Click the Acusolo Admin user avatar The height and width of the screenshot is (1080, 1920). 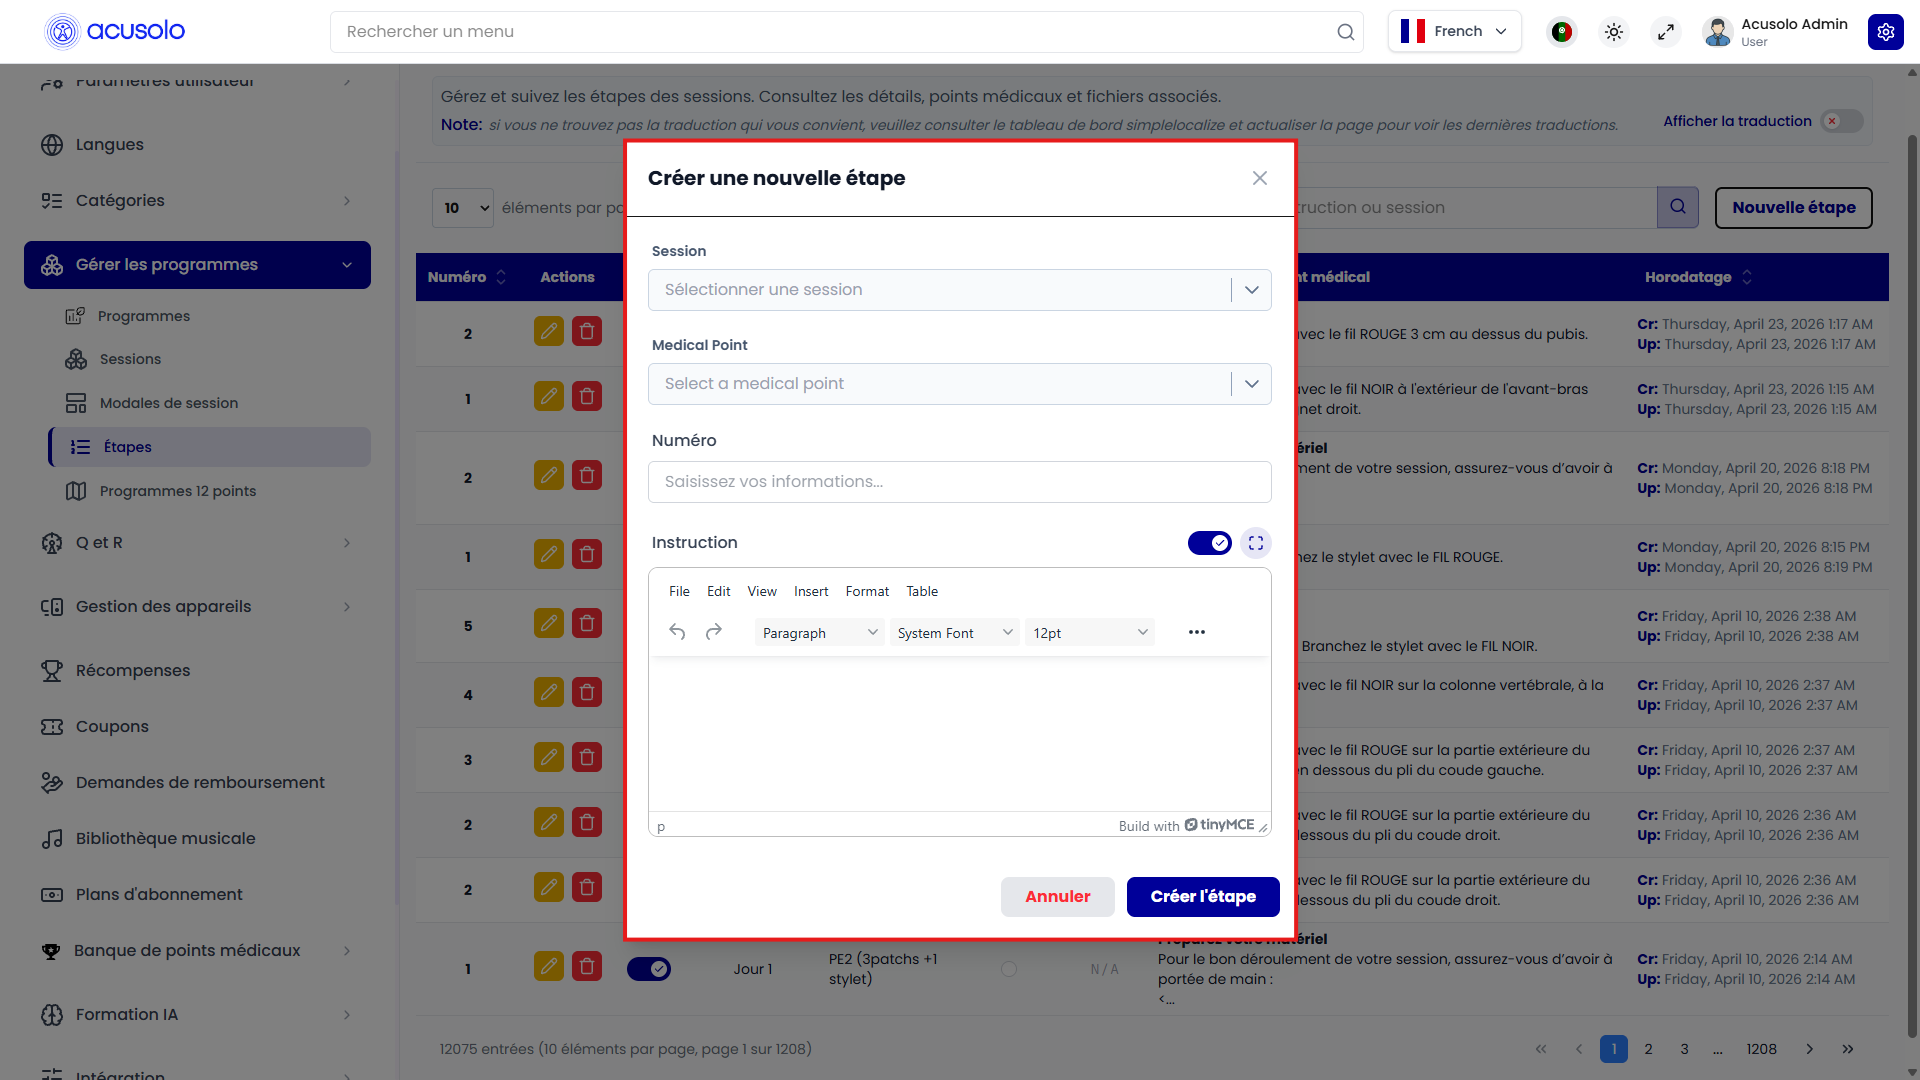click(1718, 32)
